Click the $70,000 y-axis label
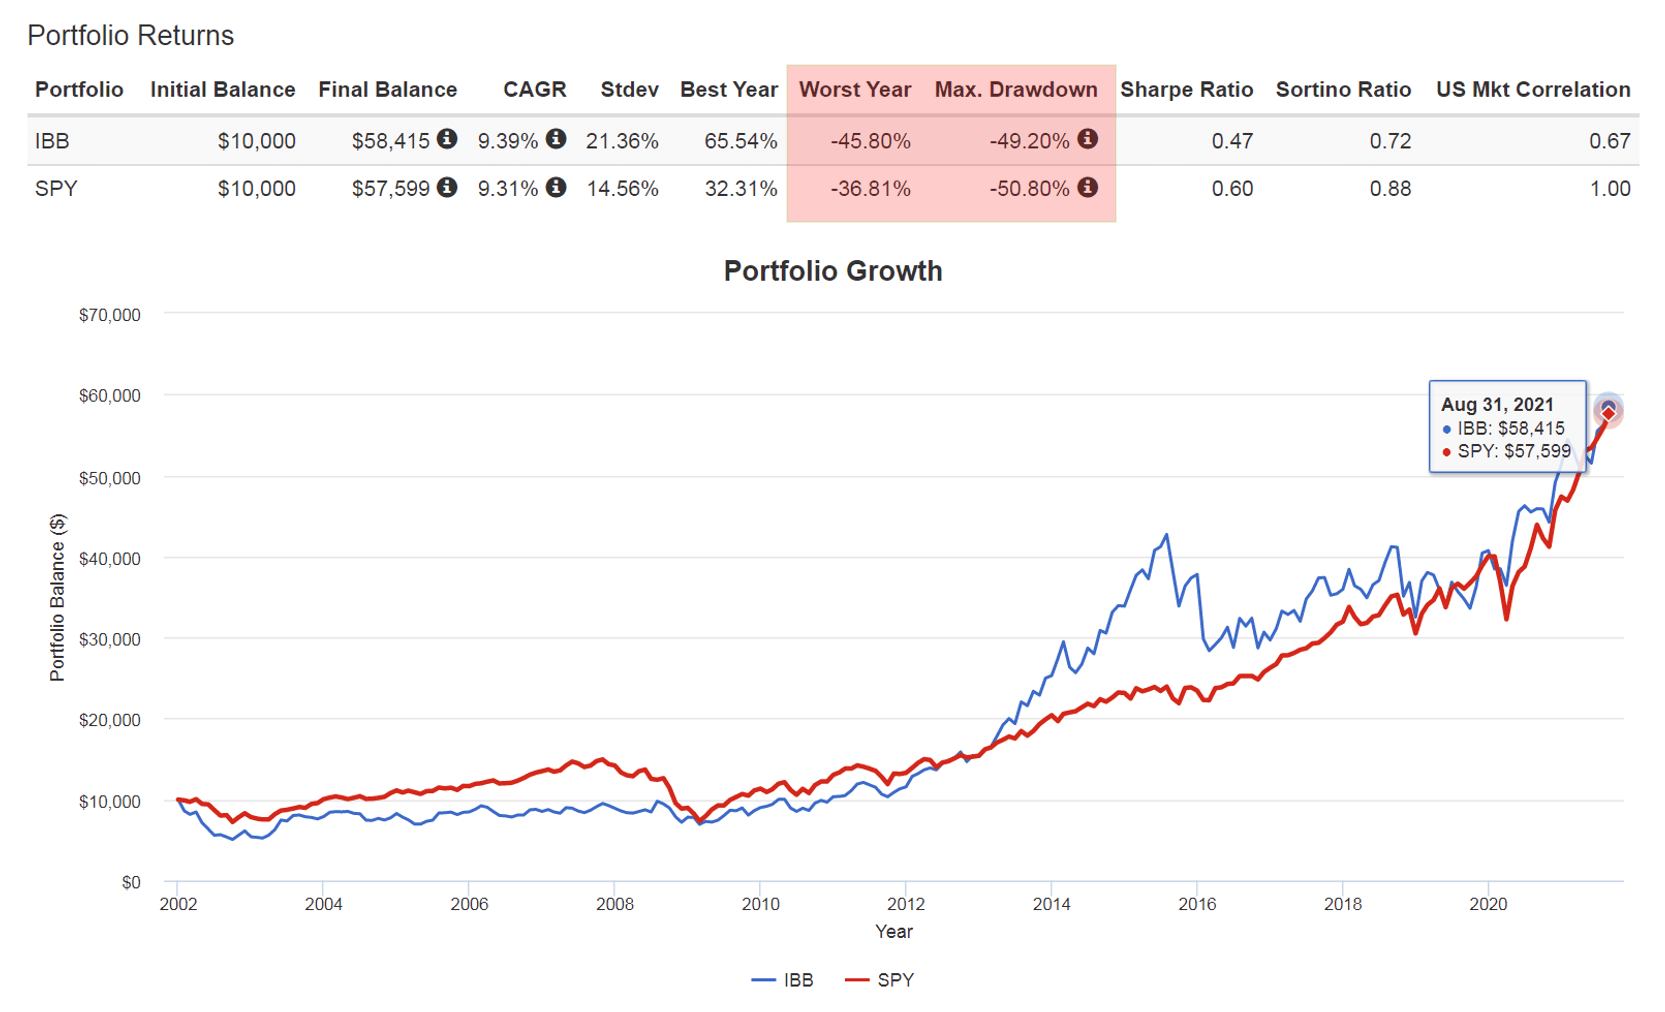1665x1012 pixels. click(x=110, y=315)
